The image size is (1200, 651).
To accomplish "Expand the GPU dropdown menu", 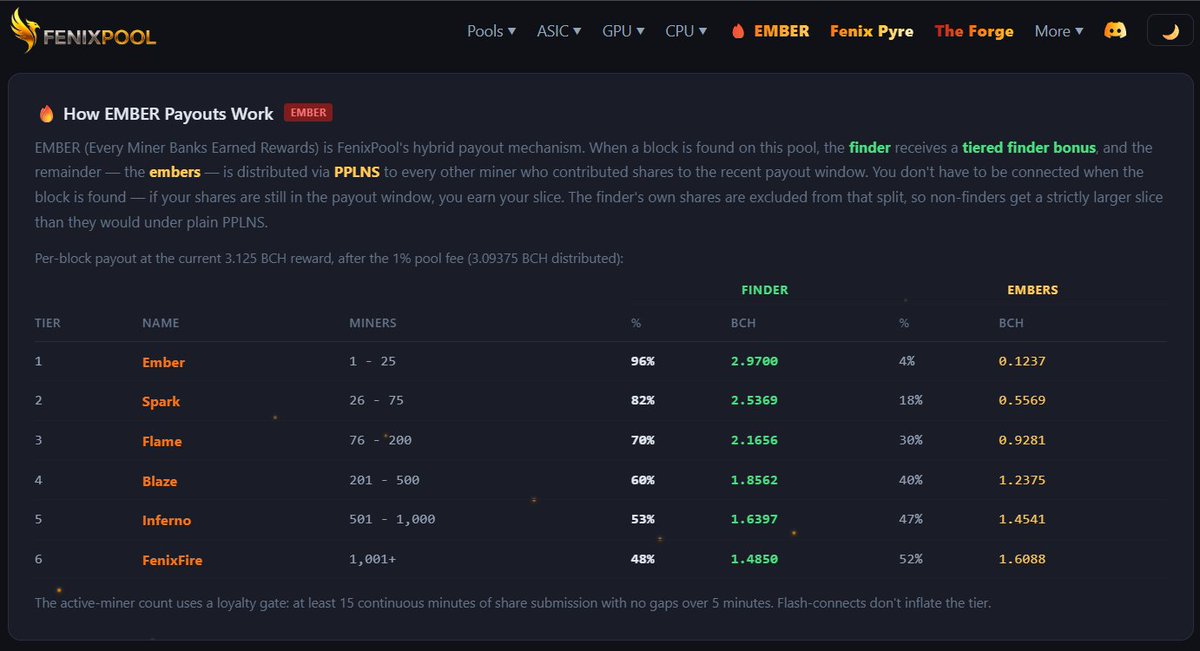I will coord(623,31).
